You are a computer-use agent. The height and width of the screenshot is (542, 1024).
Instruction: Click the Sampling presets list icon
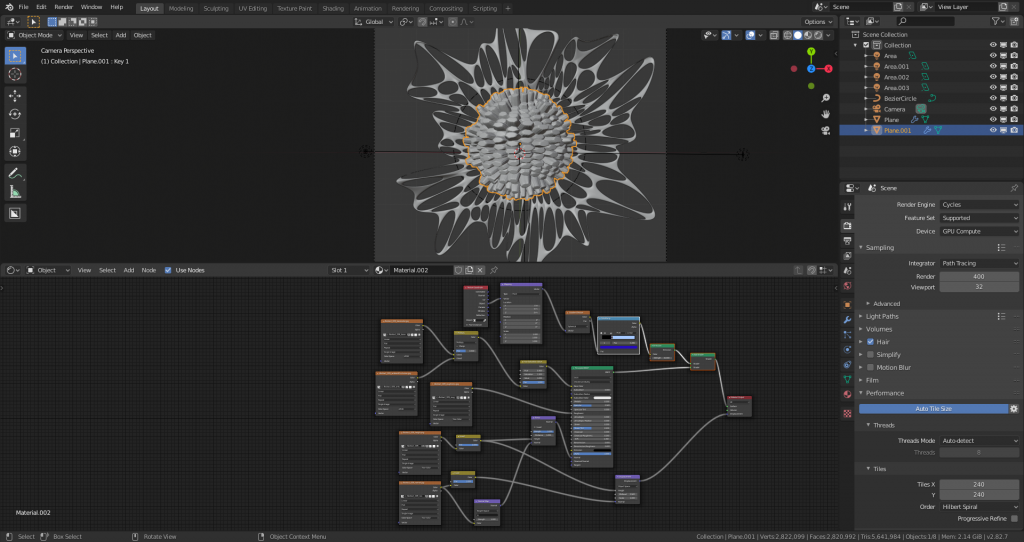tap(1001, 247)
